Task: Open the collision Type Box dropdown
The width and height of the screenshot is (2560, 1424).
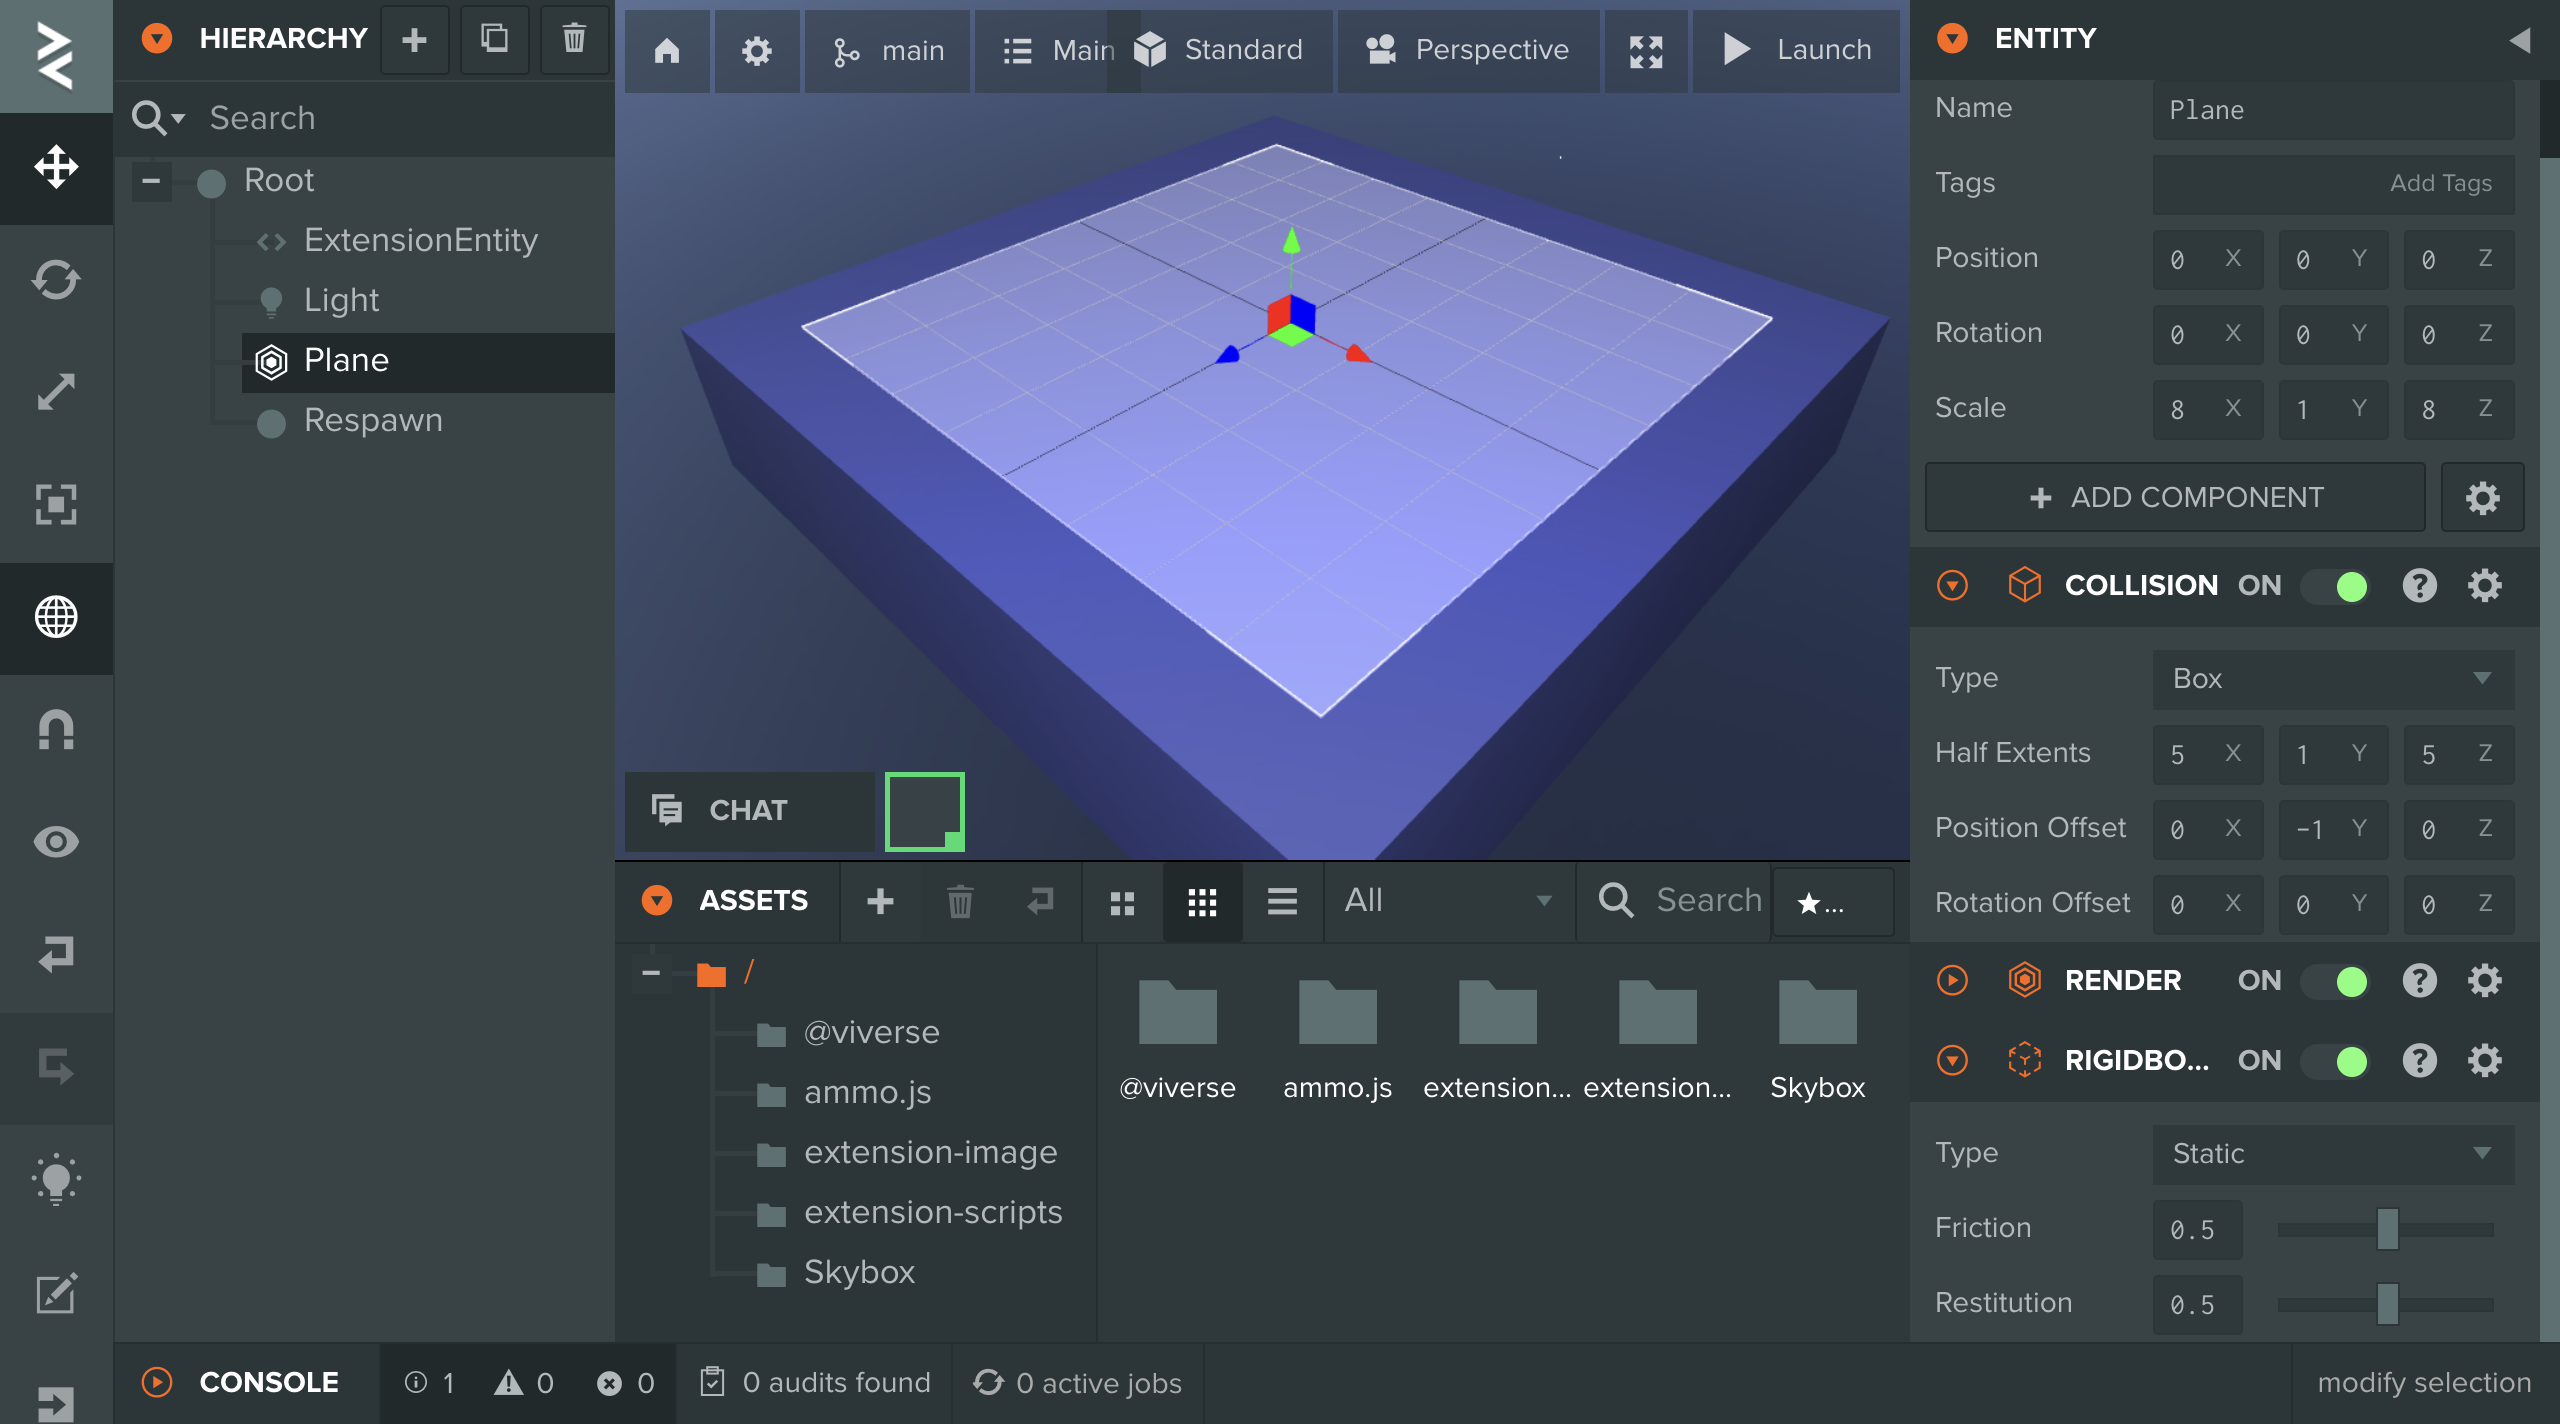Action: 2332,679
